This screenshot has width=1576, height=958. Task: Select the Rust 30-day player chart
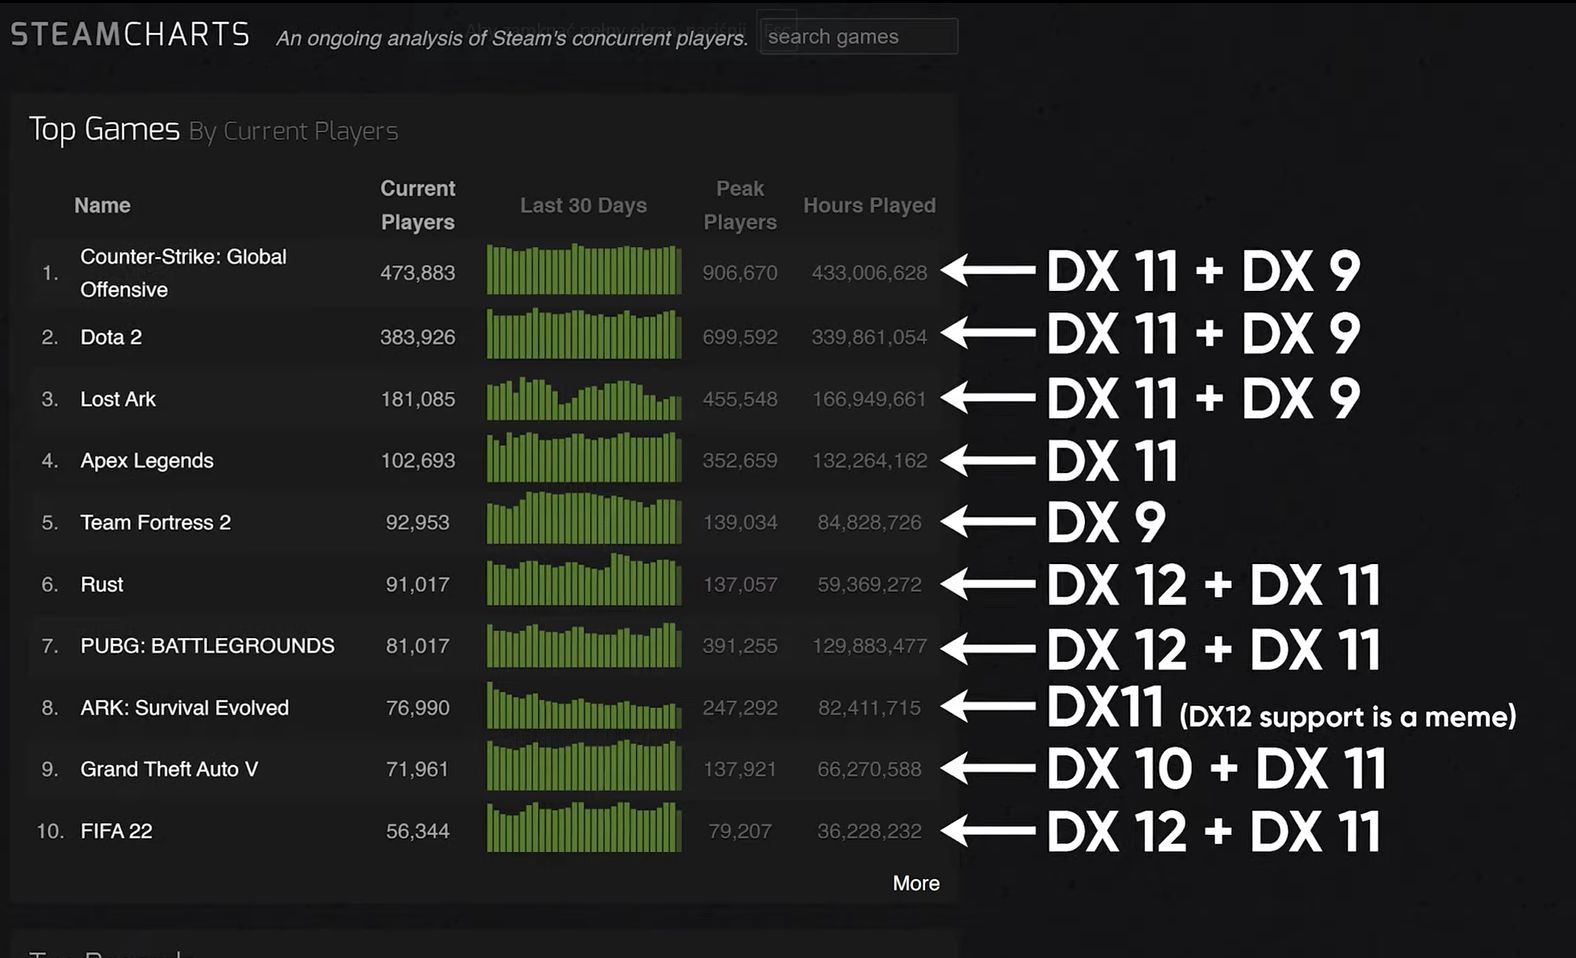(584, 579)
